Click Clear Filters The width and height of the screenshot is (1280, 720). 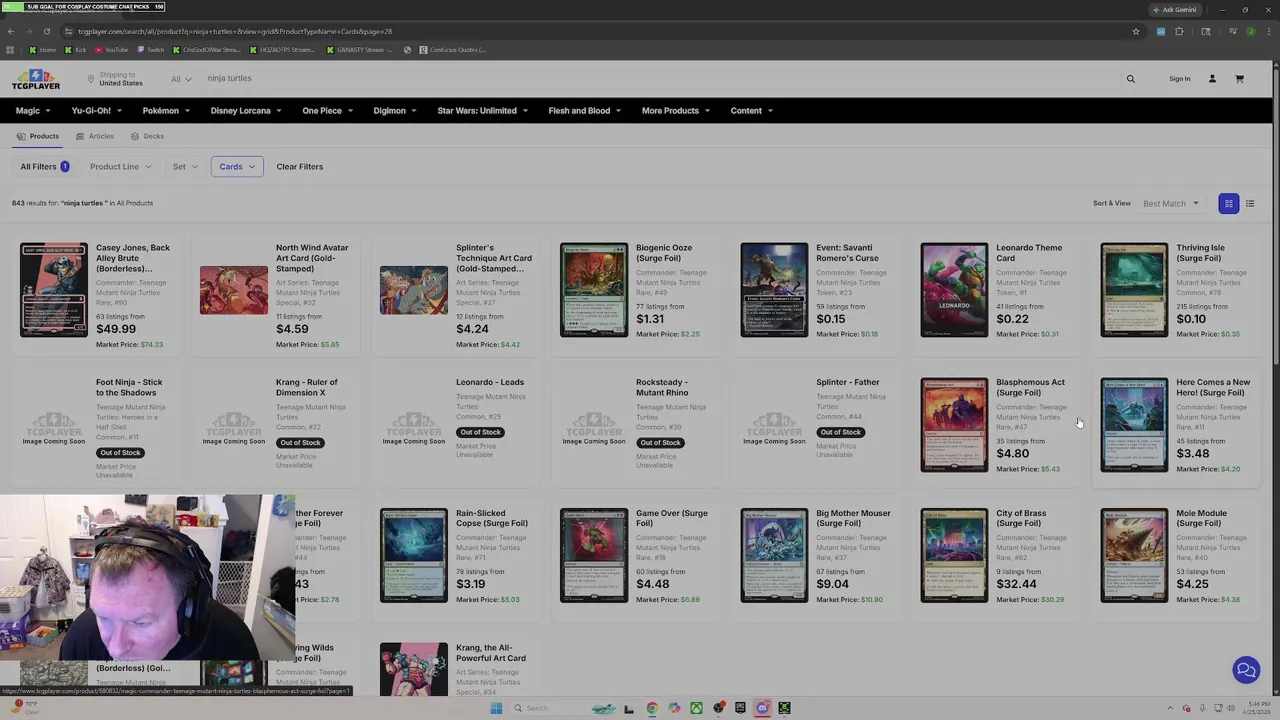(x=300, y=167)
